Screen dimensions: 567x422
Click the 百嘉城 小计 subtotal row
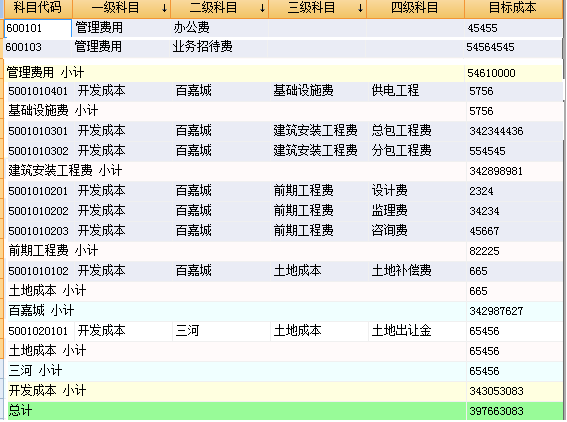[x=285, y=311]
